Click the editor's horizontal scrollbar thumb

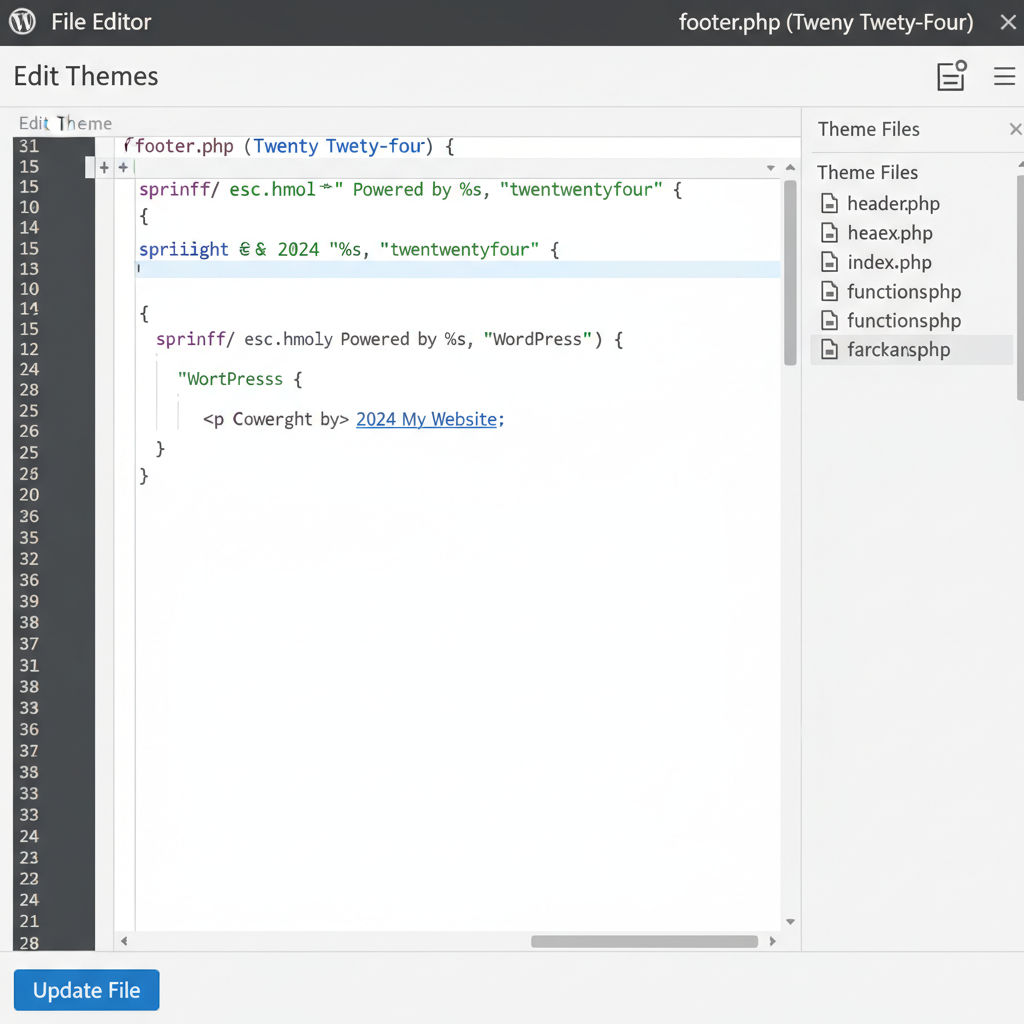(644, 941)
